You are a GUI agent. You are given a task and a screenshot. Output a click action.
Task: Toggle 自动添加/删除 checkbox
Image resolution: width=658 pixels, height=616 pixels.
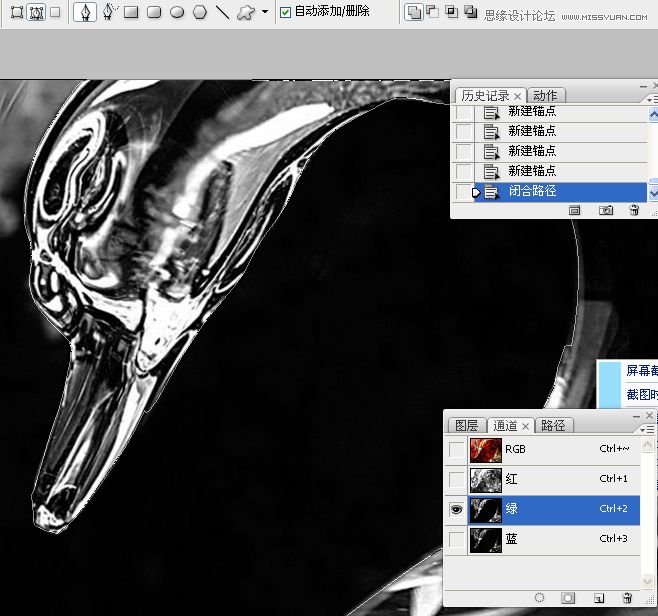pos(285,13)
